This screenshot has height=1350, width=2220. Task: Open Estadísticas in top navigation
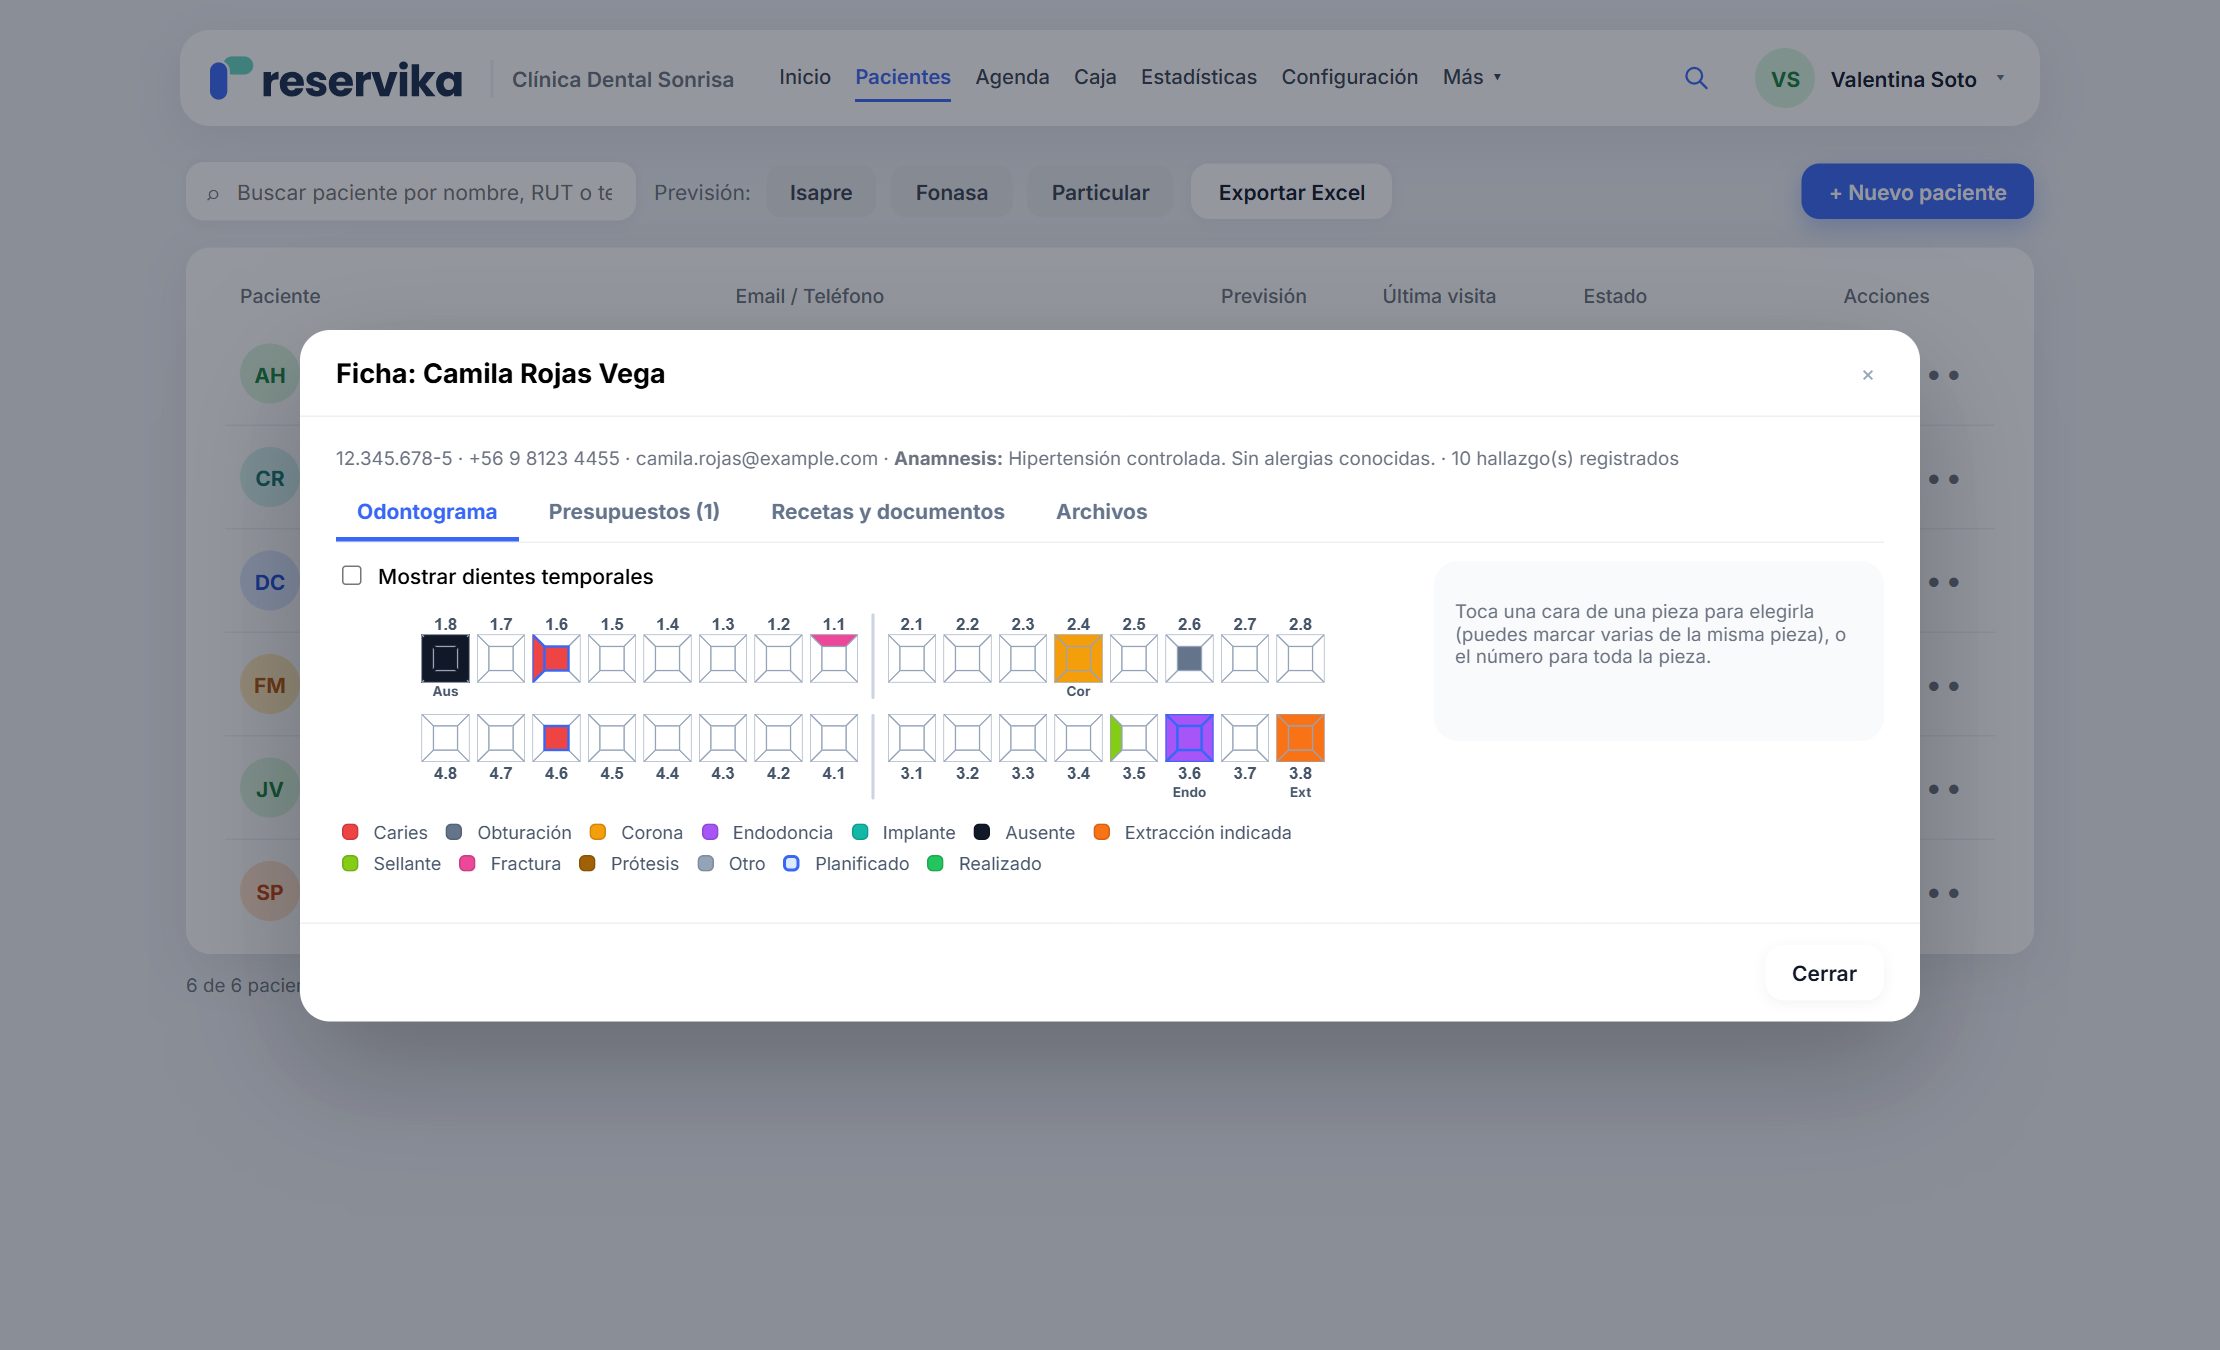point(1199,77)
